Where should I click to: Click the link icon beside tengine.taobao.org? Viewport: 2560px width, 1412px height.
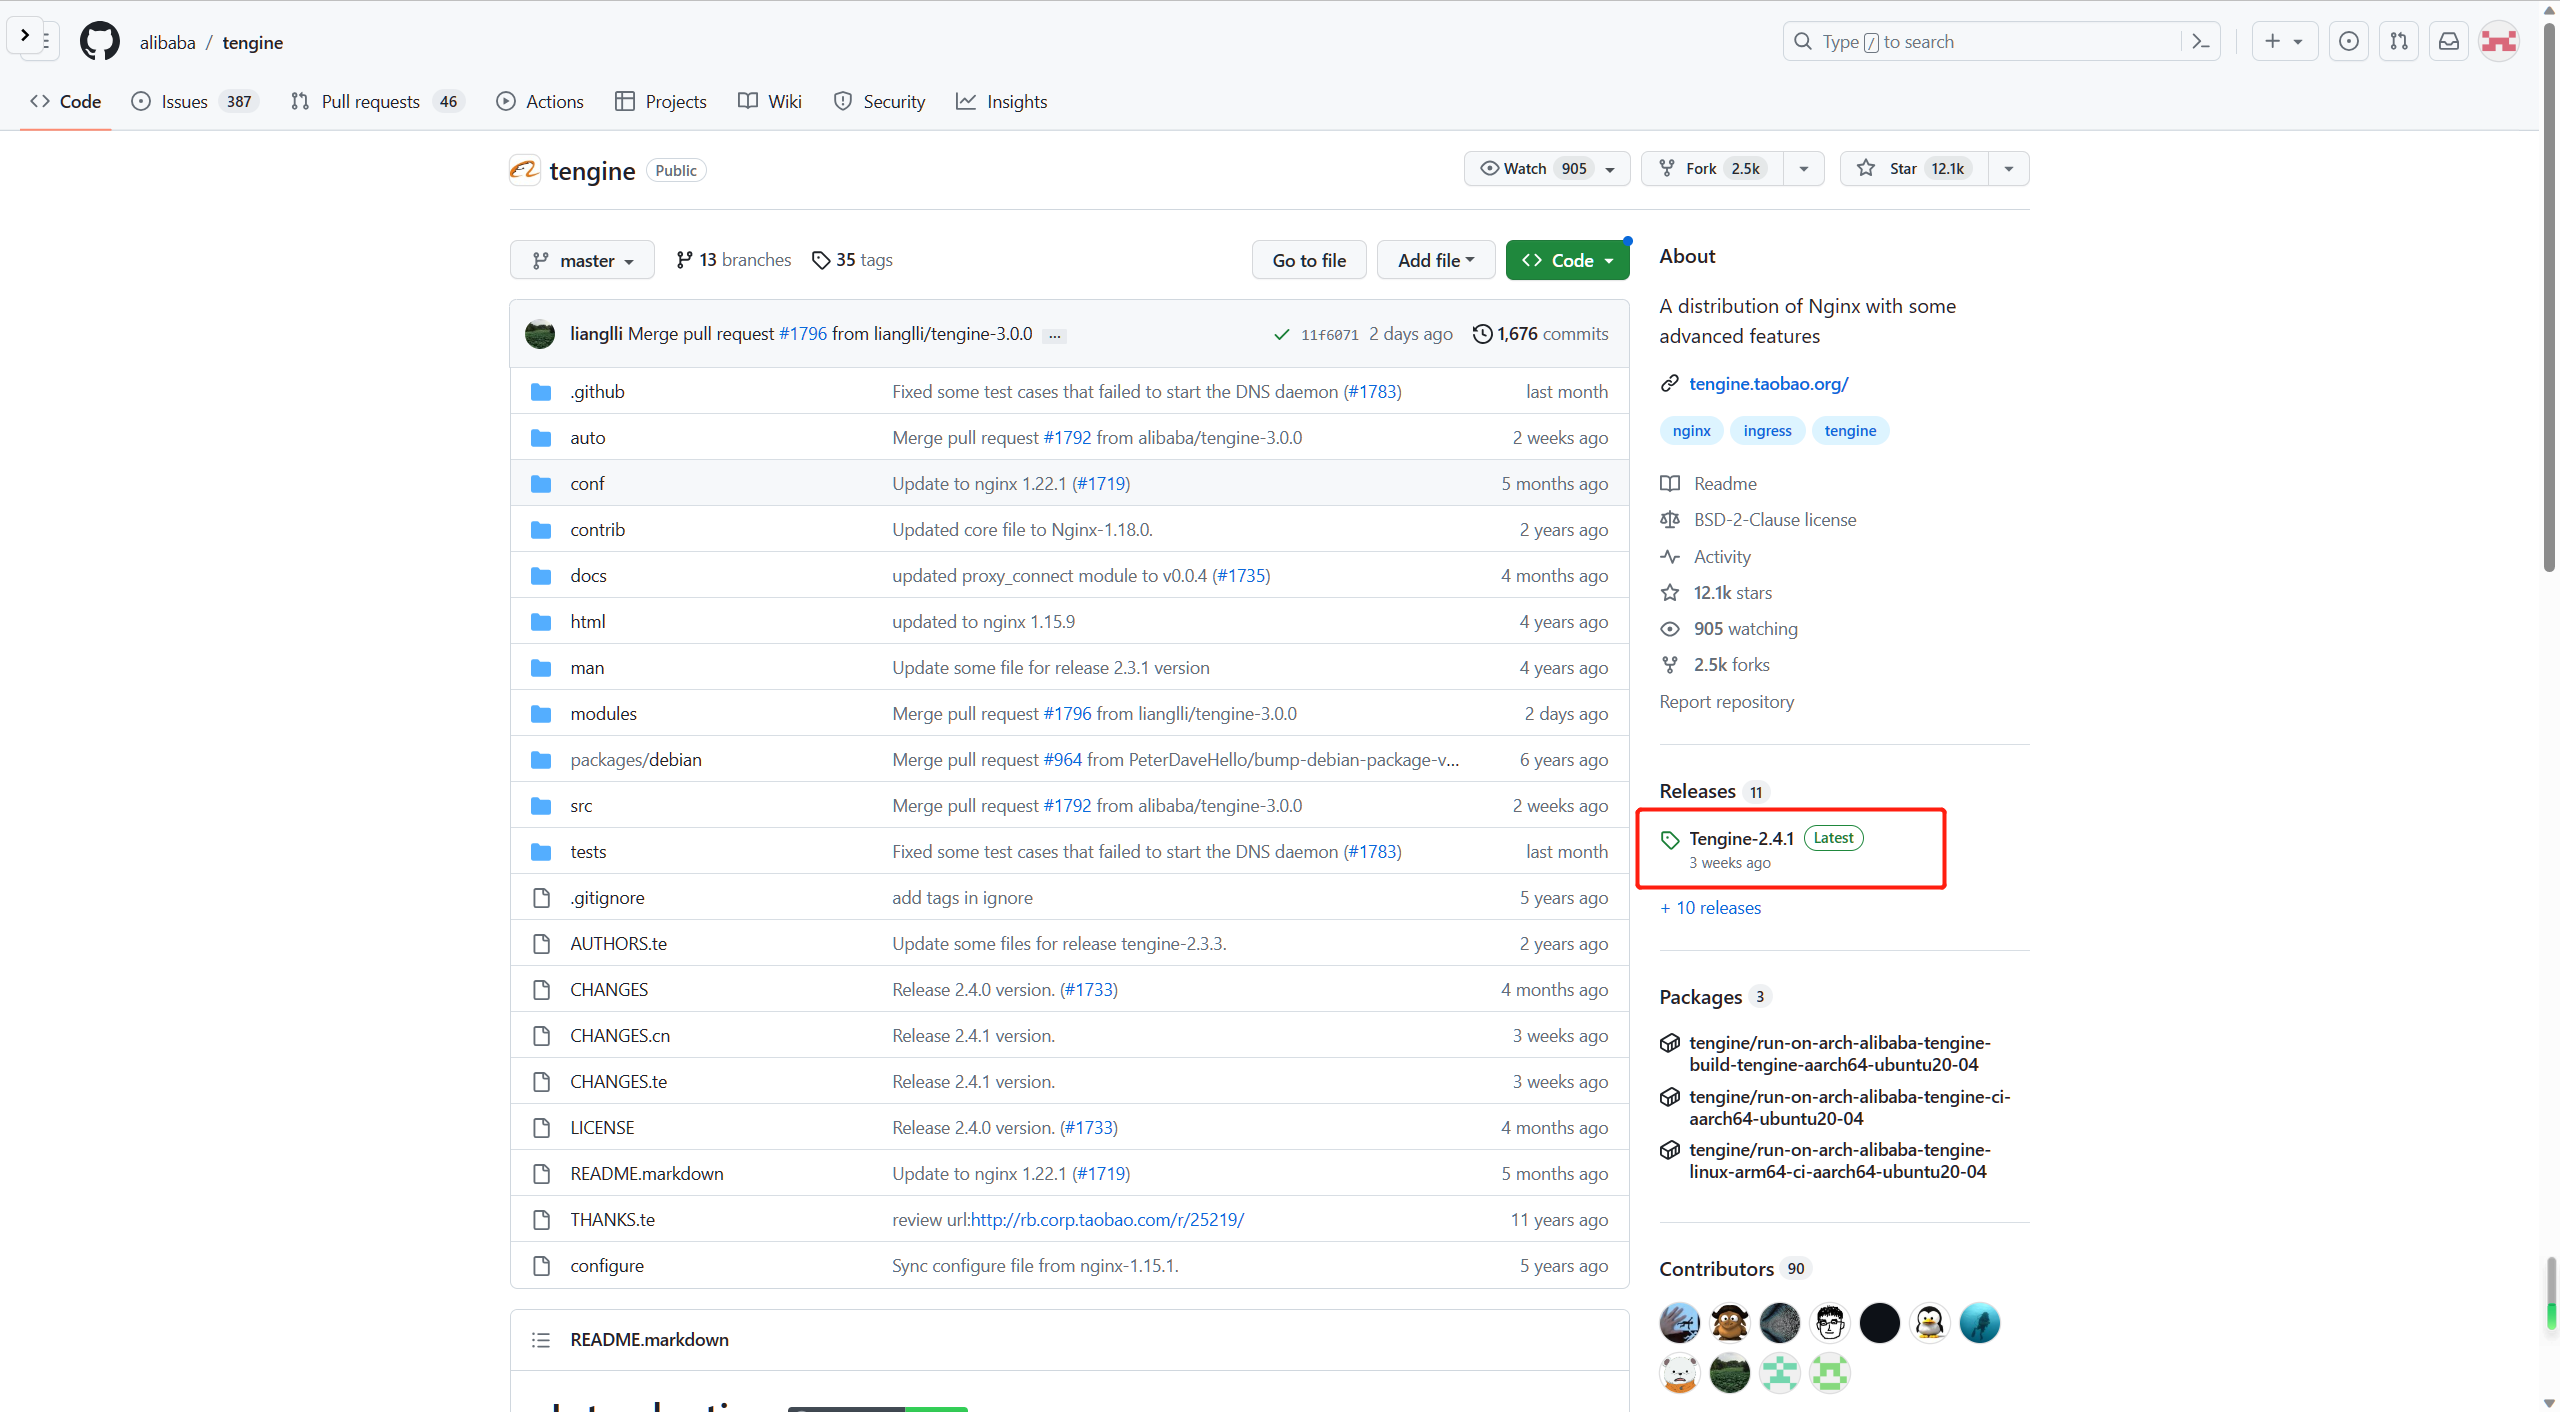(x=1670, y=384)
